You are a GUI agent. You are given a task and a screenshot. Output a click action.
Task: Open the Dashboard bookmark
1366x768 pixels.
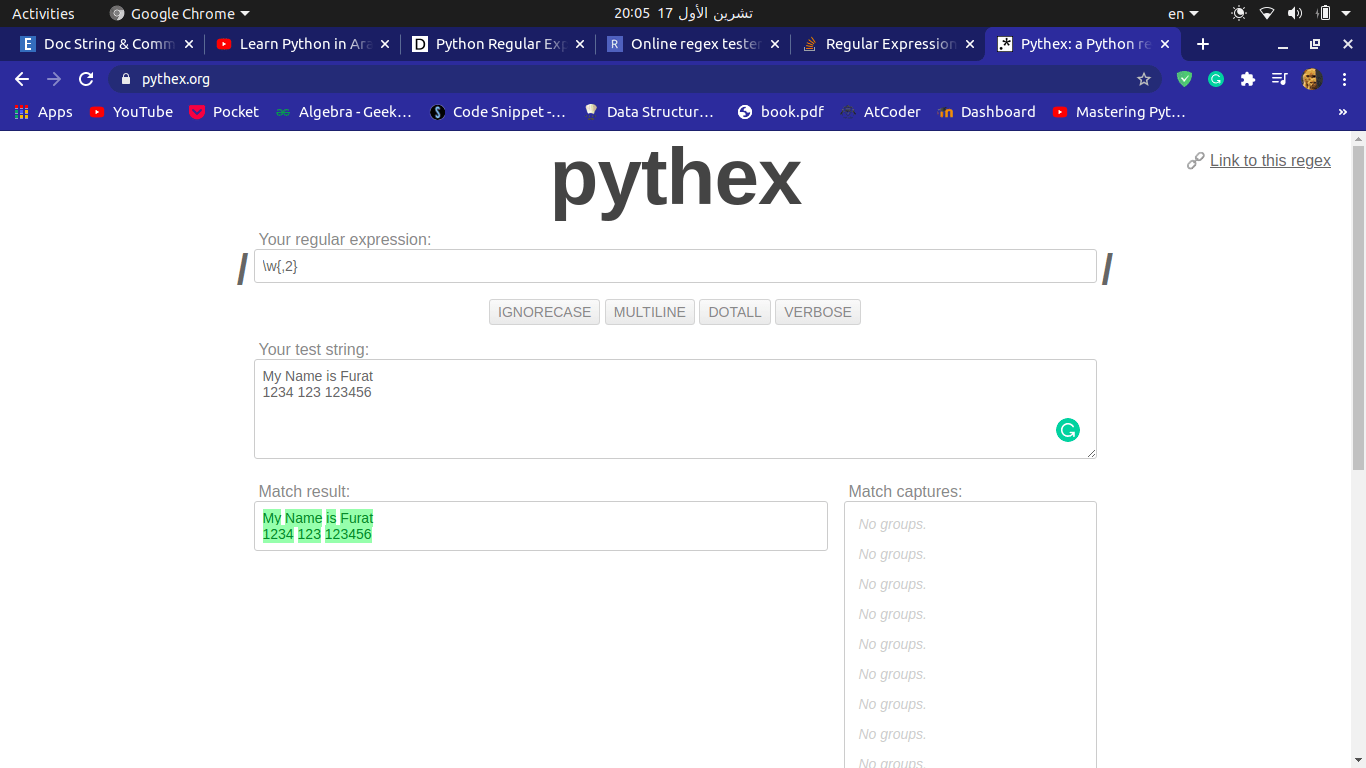(986, 112)
